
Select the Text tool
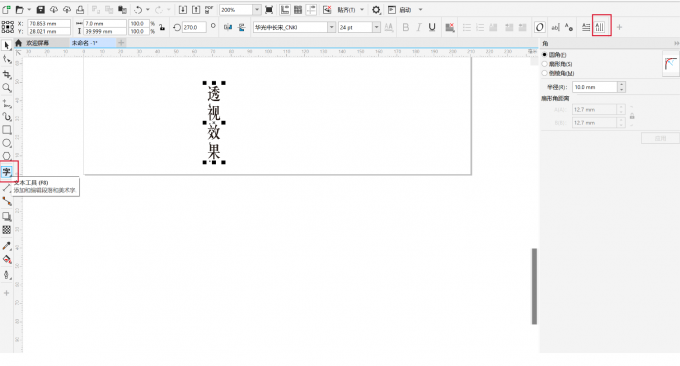pyautogui.click(x=7, y=172)
